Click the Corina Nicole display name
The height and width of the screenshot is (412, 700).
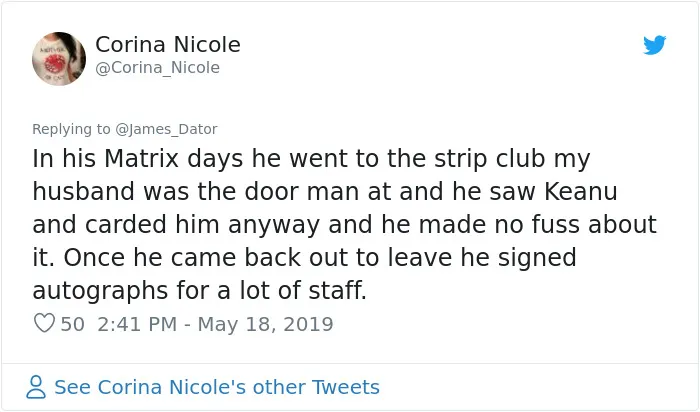pyautogui.click(x=168, y=45)
